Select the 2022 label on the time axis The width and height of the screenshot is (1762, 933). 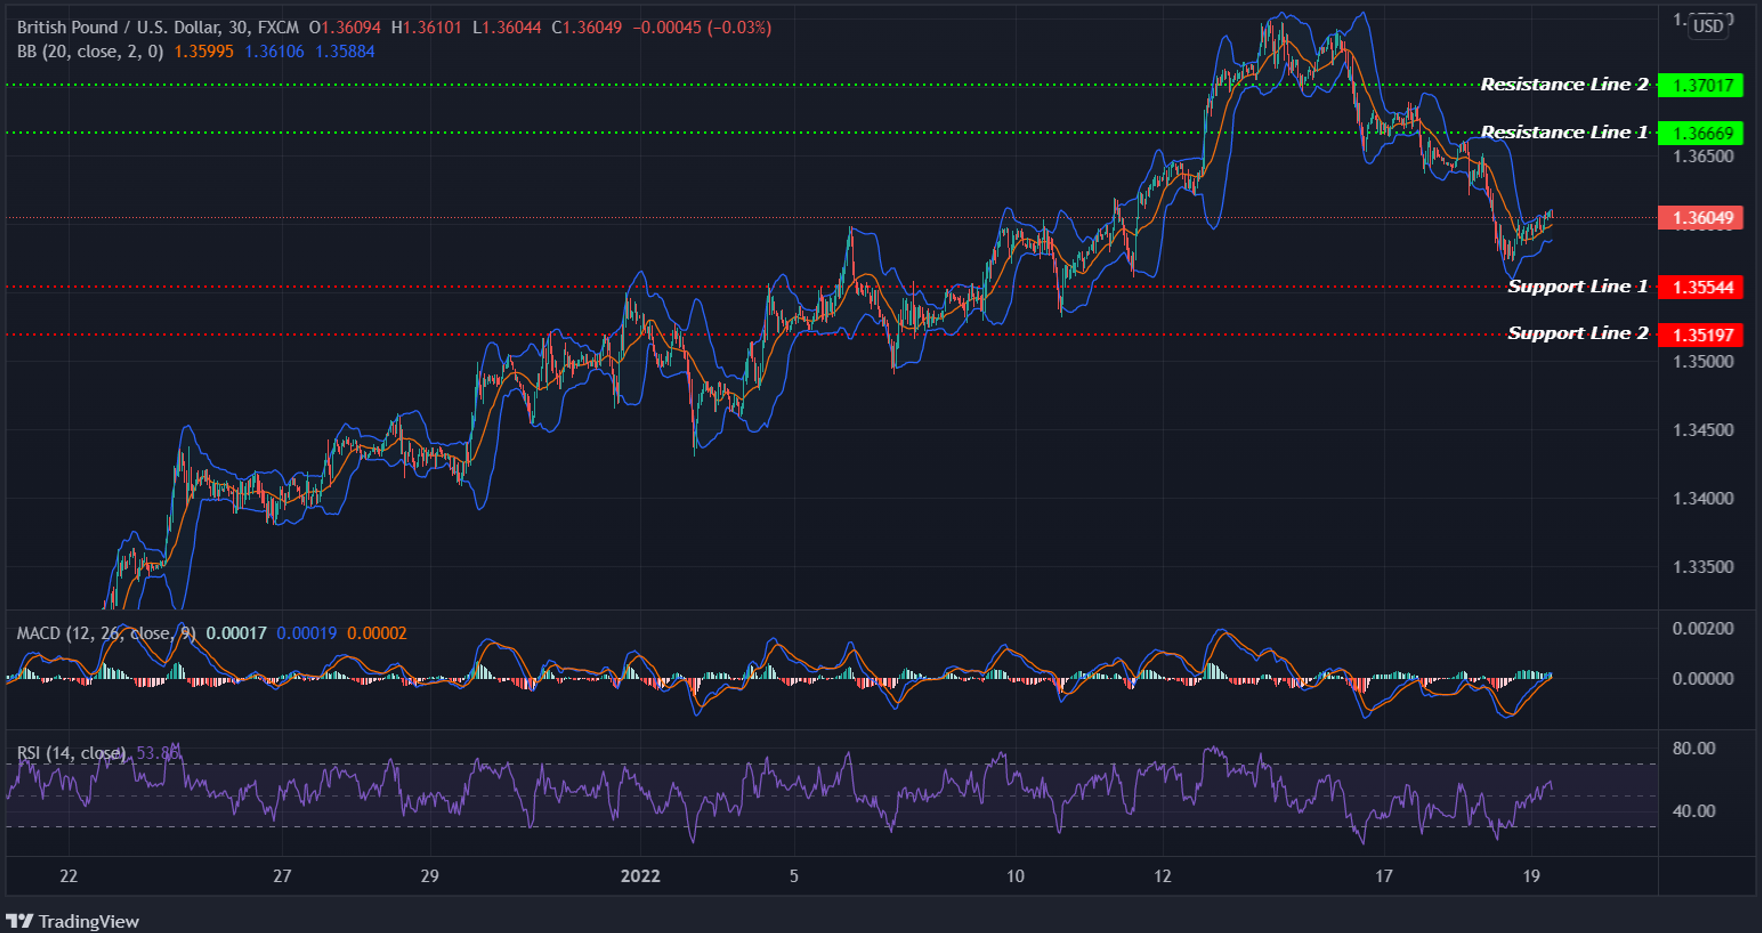pyautogui.click(x=641, y=875)
